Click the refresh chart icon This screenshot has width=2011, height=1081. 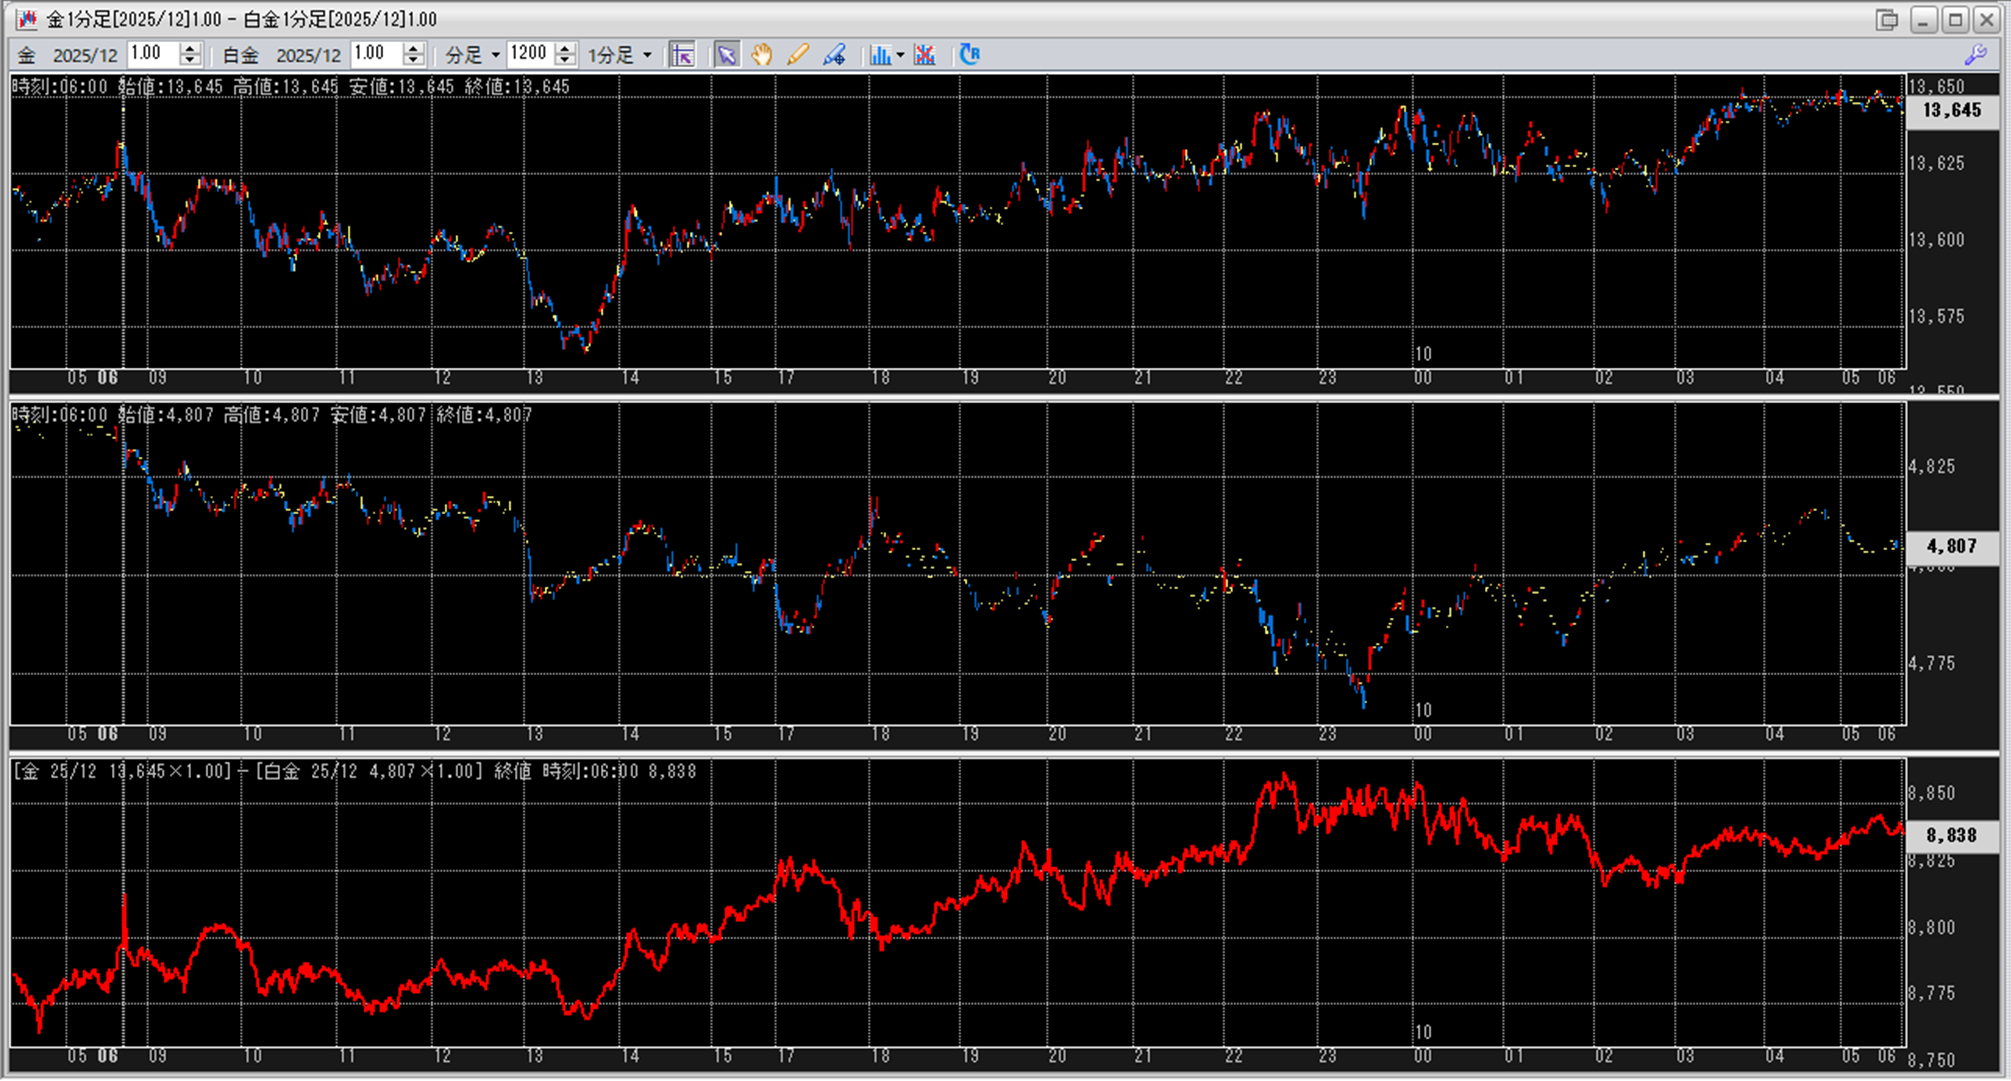(969, 55)
